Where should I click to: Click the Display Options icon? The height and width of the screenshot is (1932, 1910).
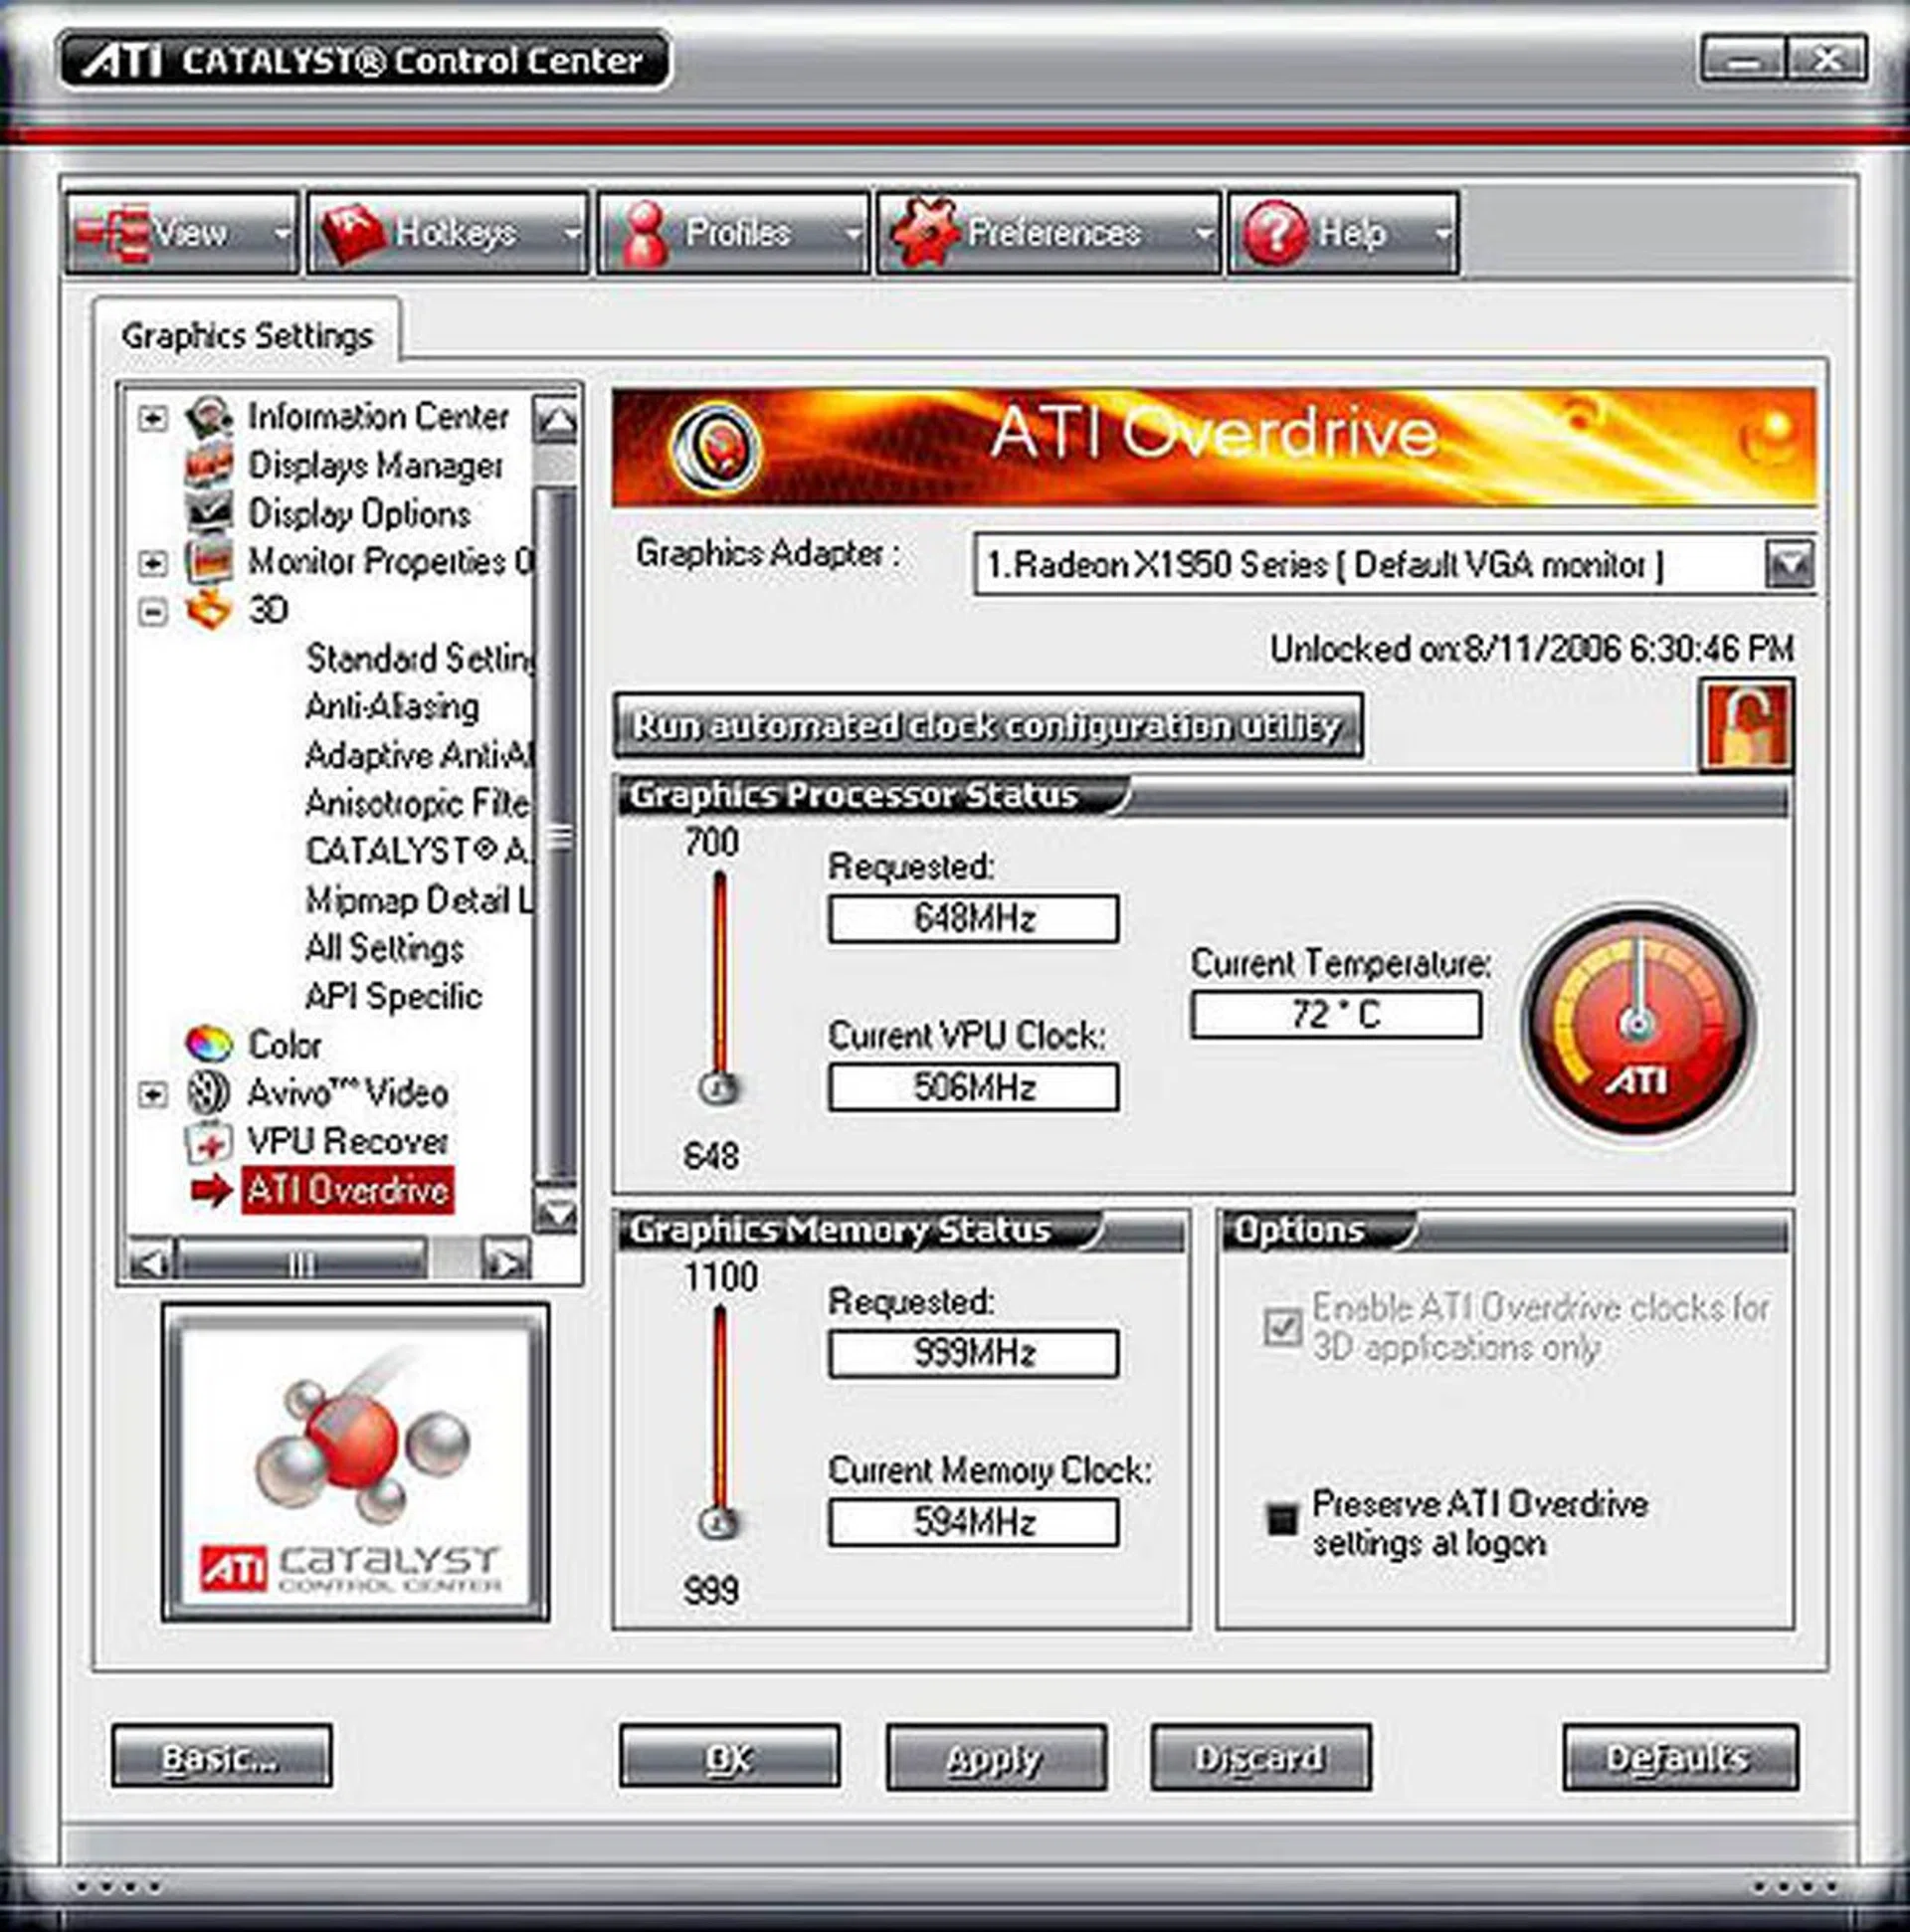click(210, 513)
